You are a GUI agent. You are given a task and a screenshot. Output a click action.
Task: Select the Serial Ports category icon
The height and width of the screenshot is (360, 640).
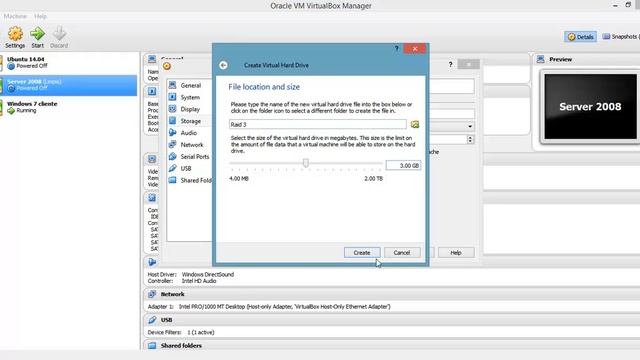173,156
